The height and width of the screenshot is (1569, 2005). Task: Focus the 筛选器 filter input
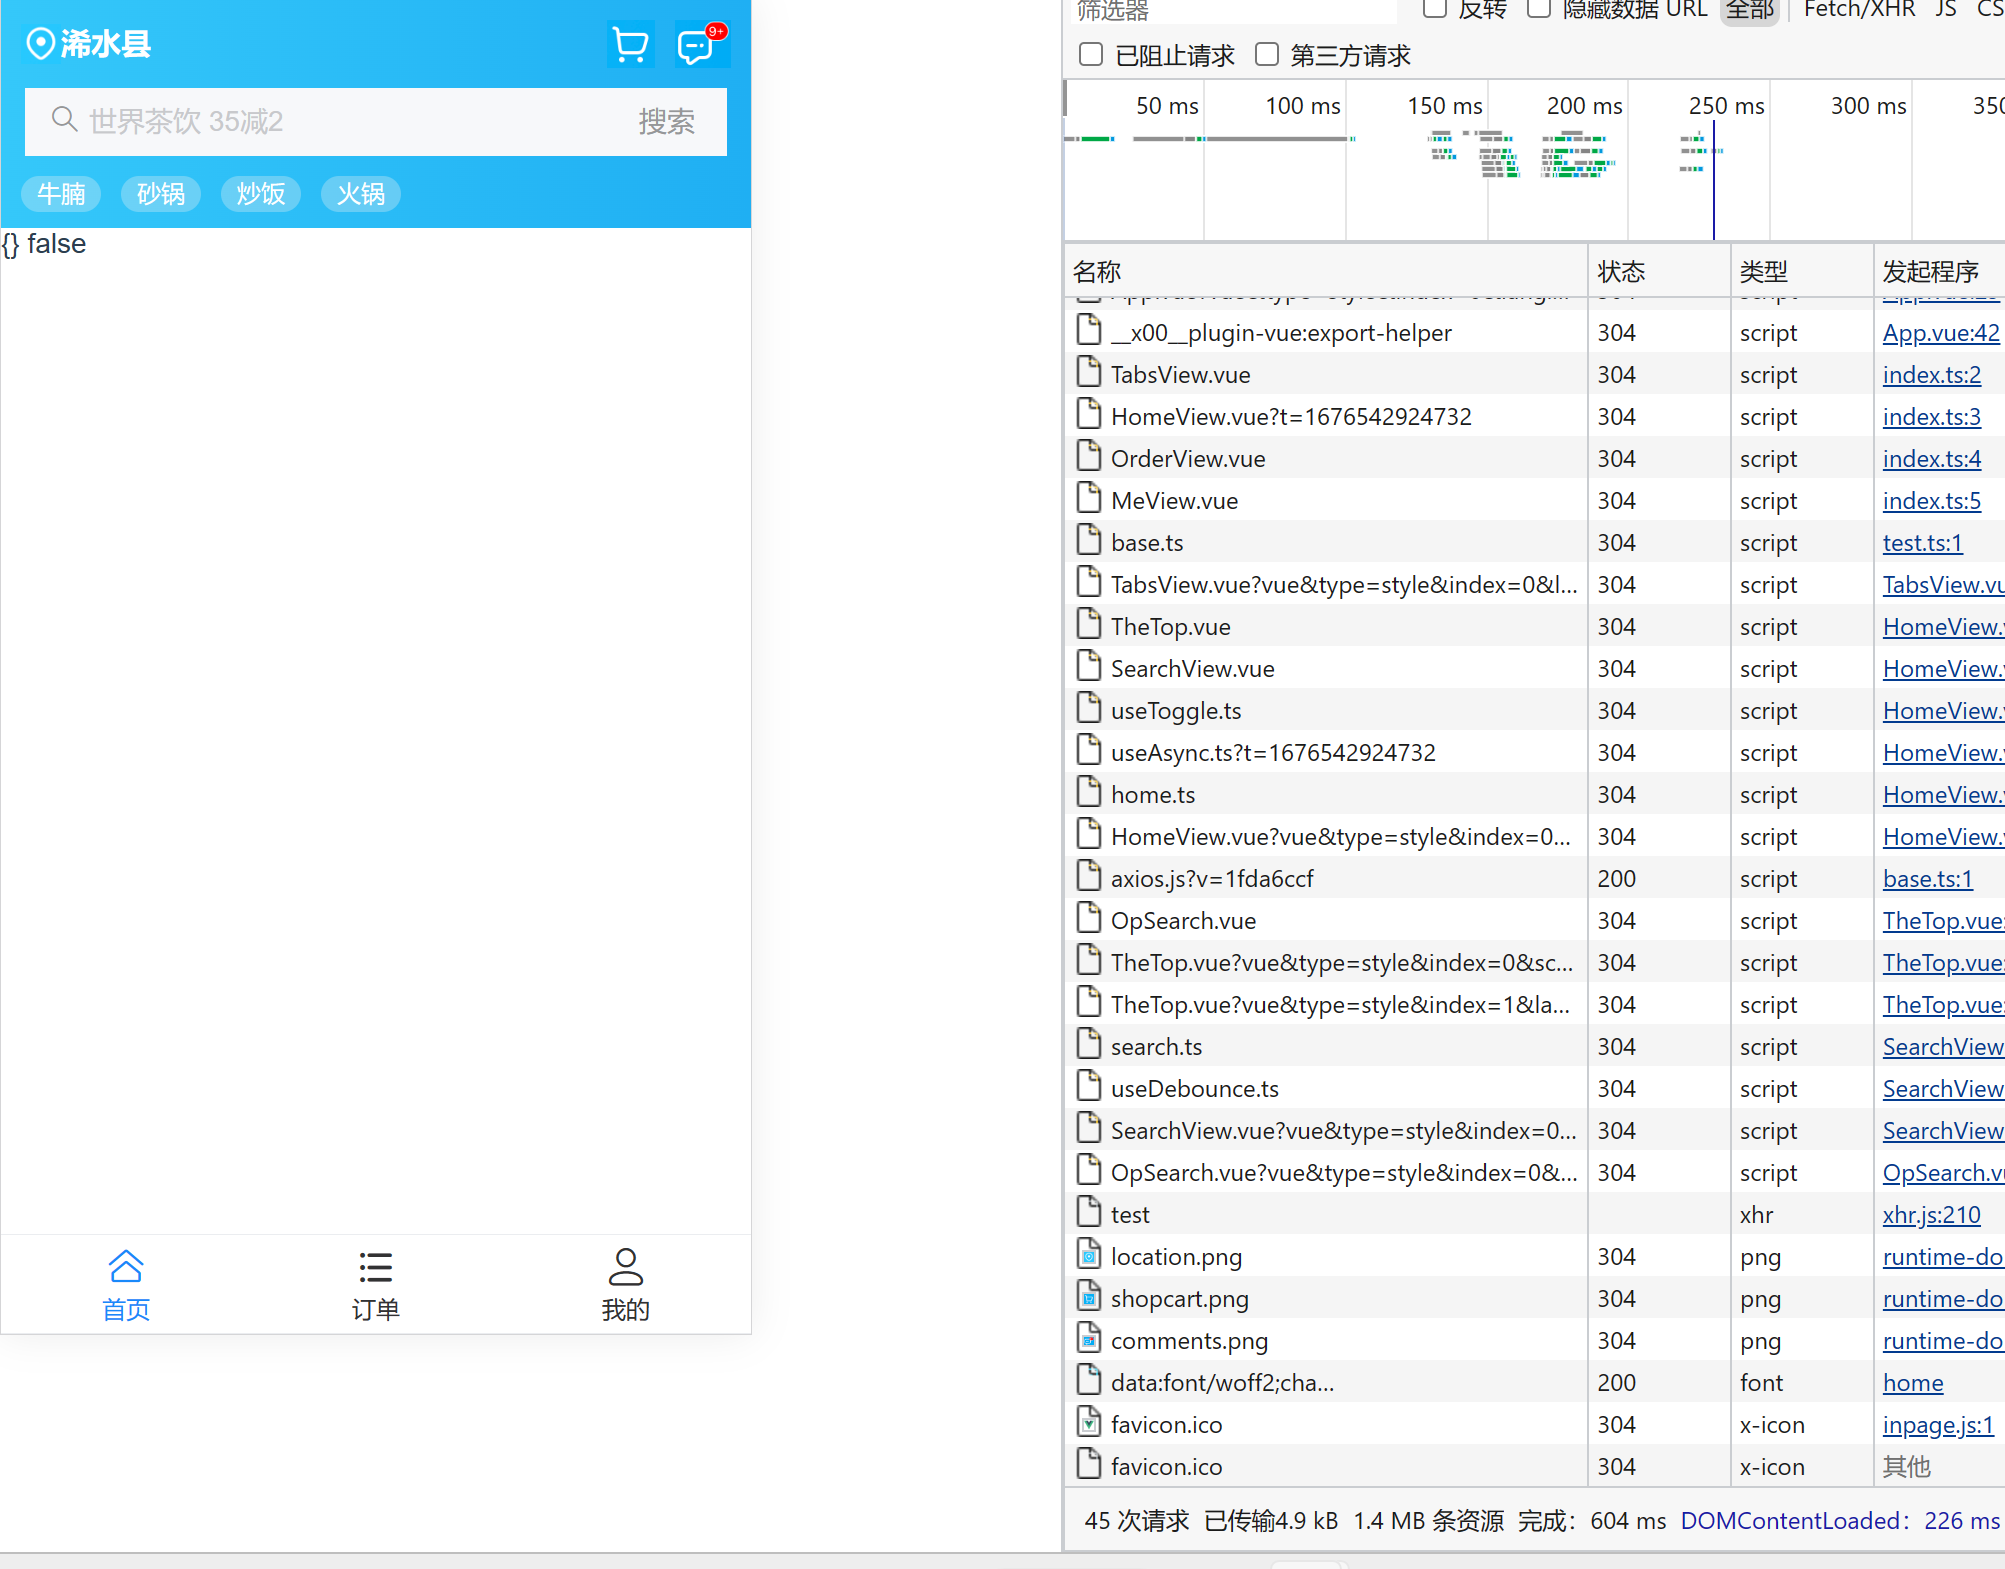coord(1233,10)
